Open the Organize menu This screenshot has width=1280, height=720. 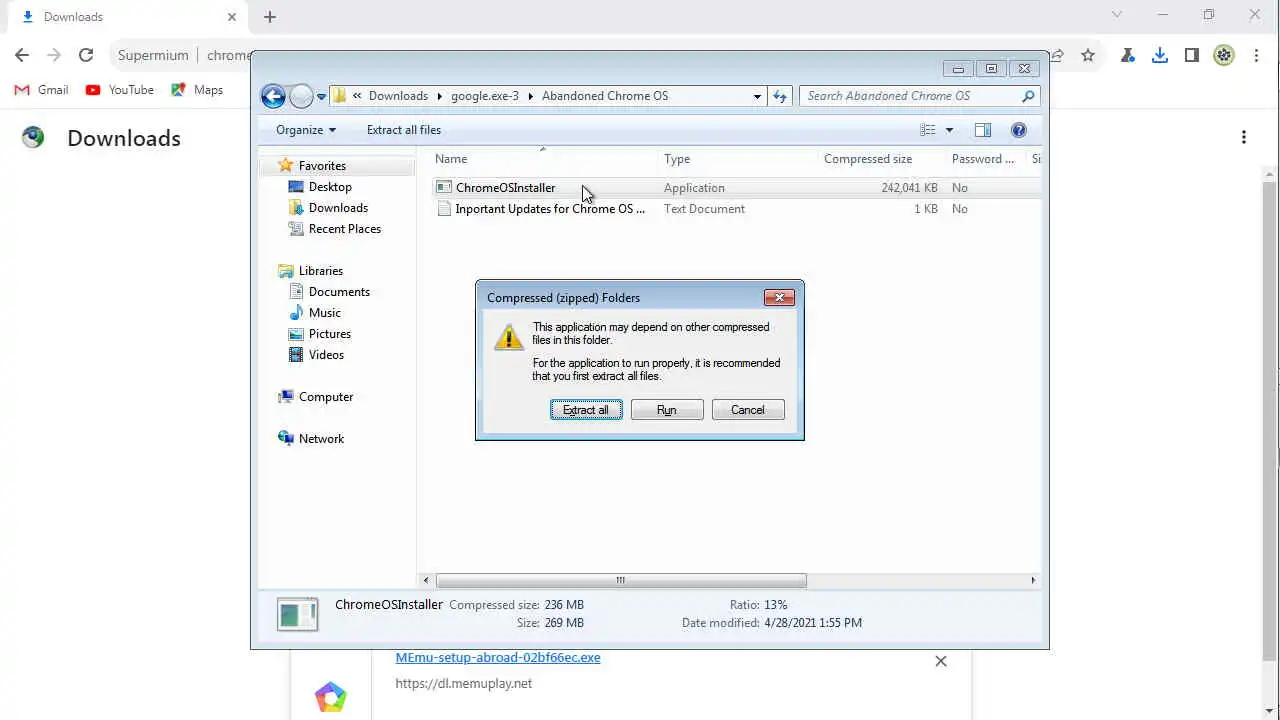coord(306,130)
